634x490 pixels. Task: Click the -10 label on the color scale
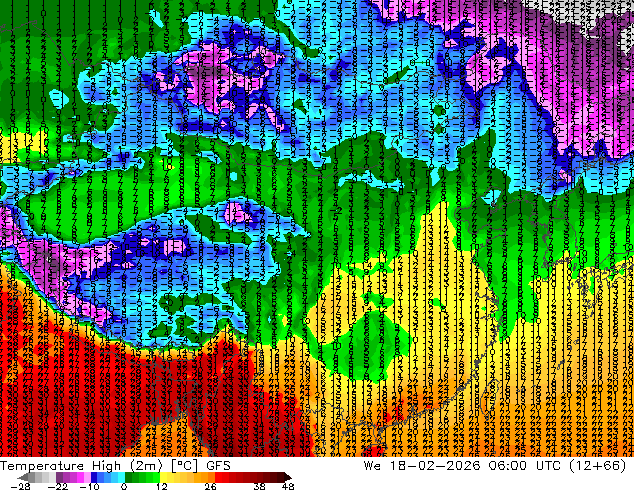(x=89, y=486)
